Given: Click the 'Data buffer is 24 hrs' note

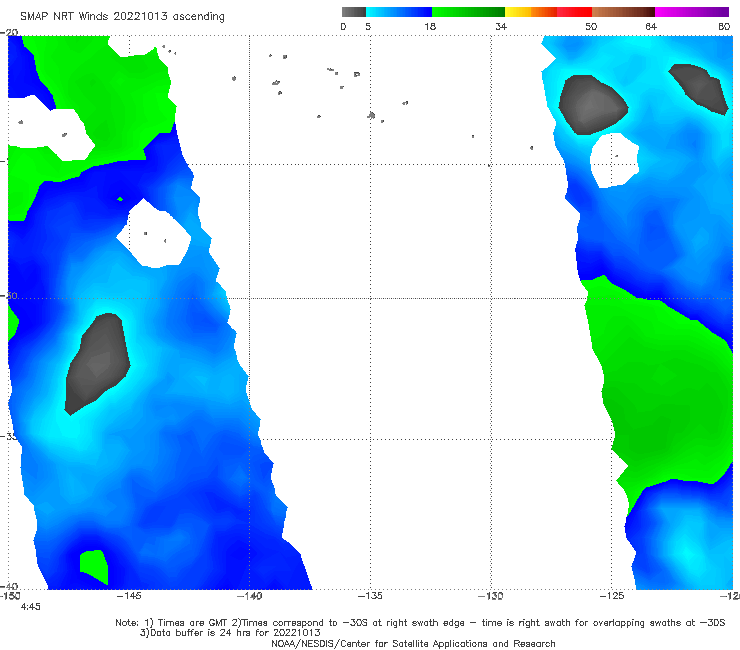Looking at the screenshot, I should pos(230,633).
